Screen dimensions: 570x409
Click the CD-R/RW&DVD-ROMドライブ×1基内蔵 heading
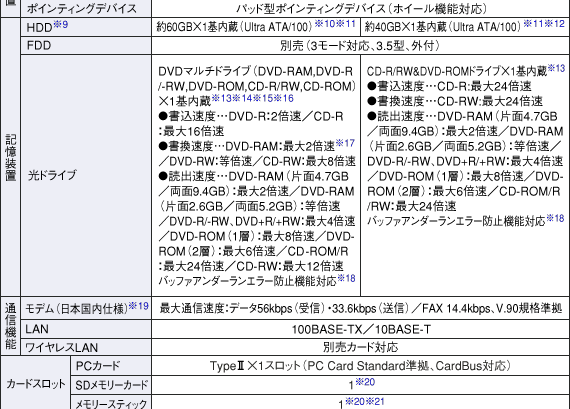click(x=457, y=71)
